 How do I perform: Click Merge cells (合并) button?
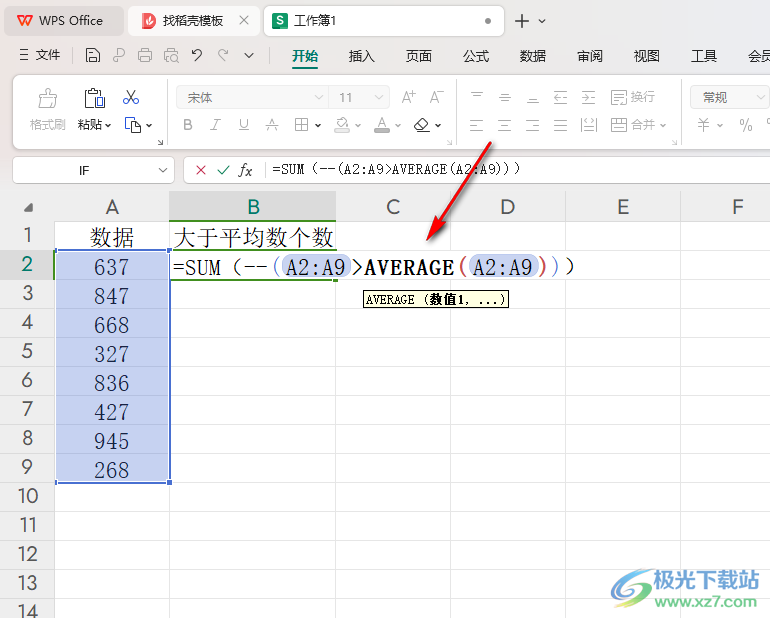click(633, 125)
